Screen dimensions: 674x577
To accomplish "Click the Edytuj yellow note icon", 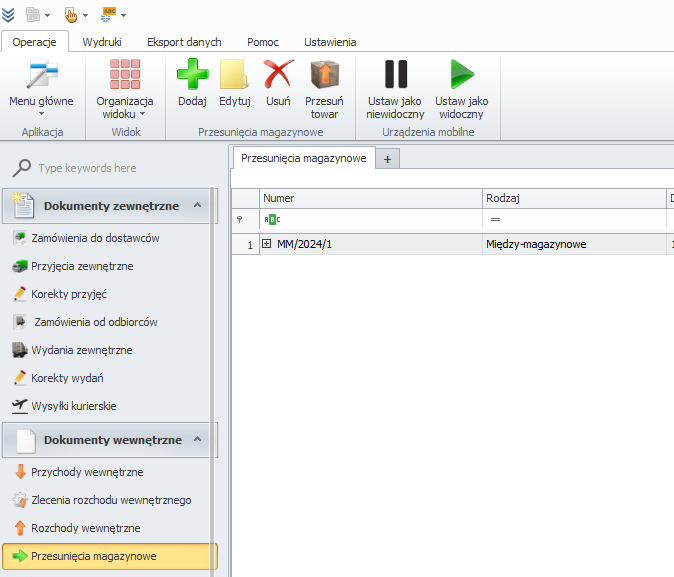I will pyautogui.click(x=234, y=74).
